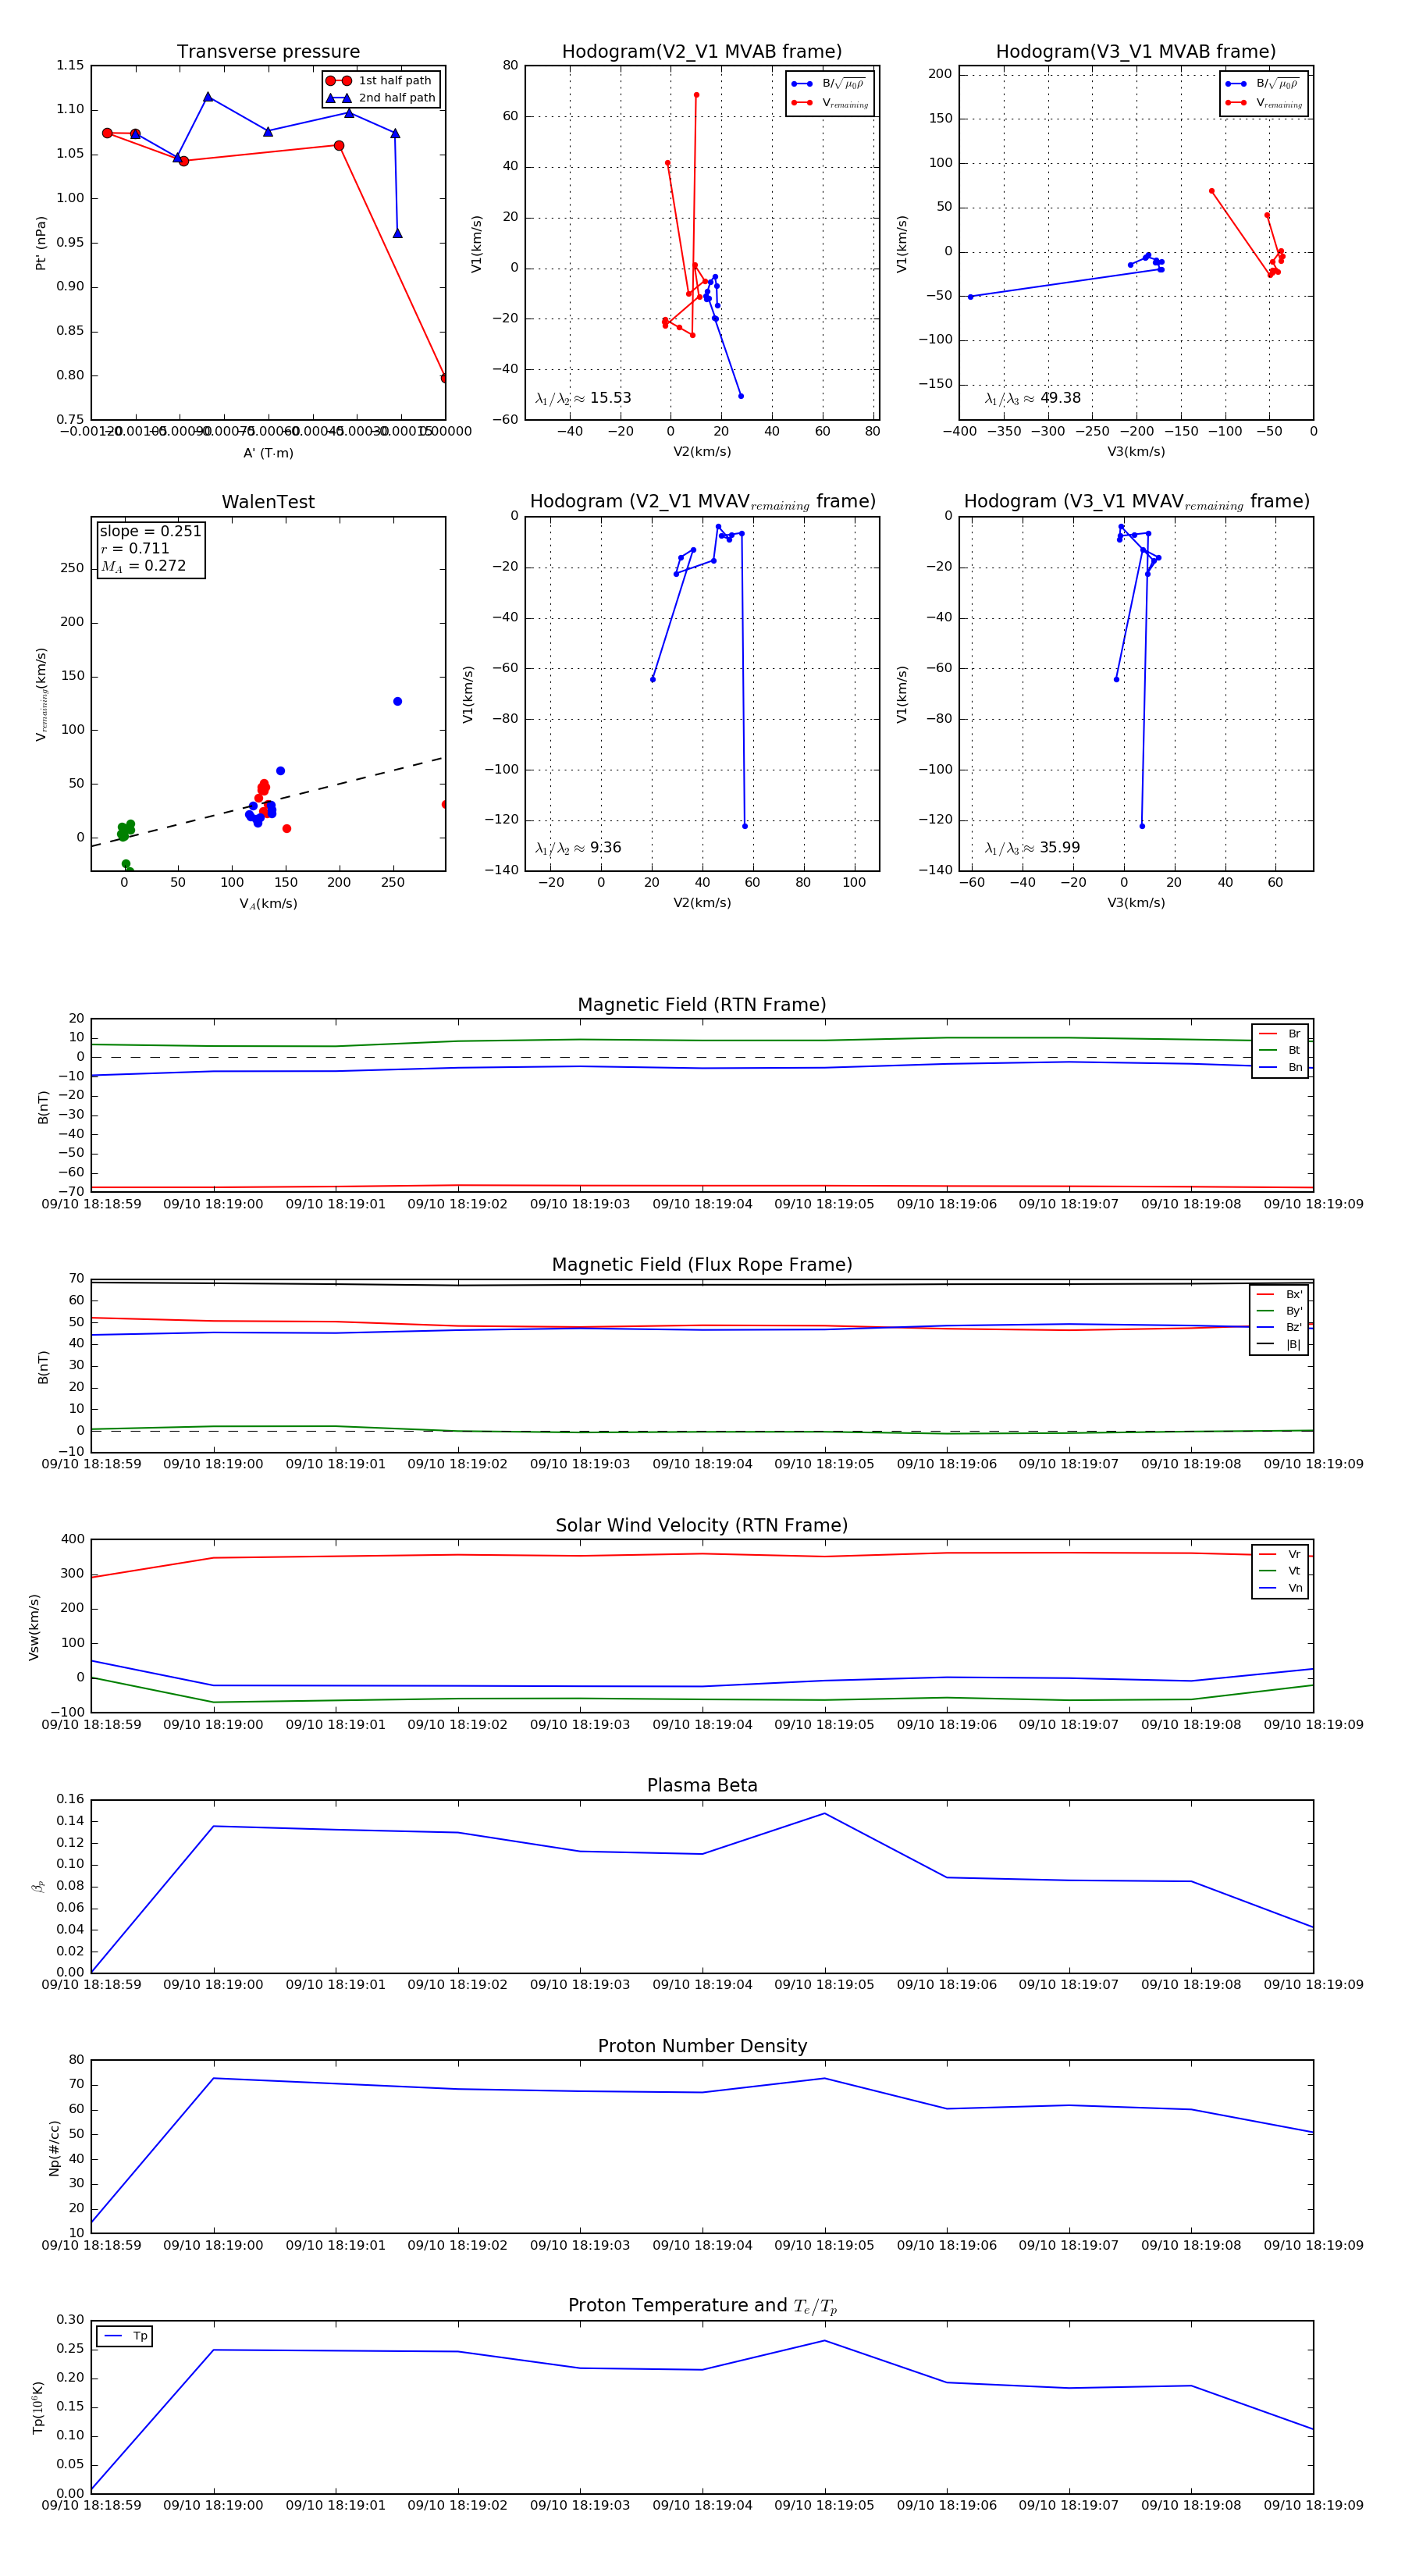Click the V_remaining legend entry in V2_V1 MVAB hodogram
The height and width of the screenshot is (2576, 1405).
[830, 103]
